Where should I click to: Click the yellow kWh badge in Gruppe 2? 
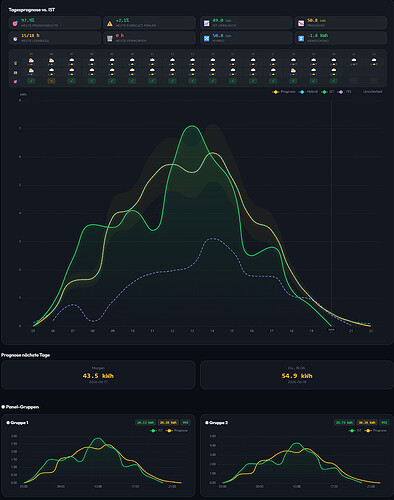[x=367, y=423]
